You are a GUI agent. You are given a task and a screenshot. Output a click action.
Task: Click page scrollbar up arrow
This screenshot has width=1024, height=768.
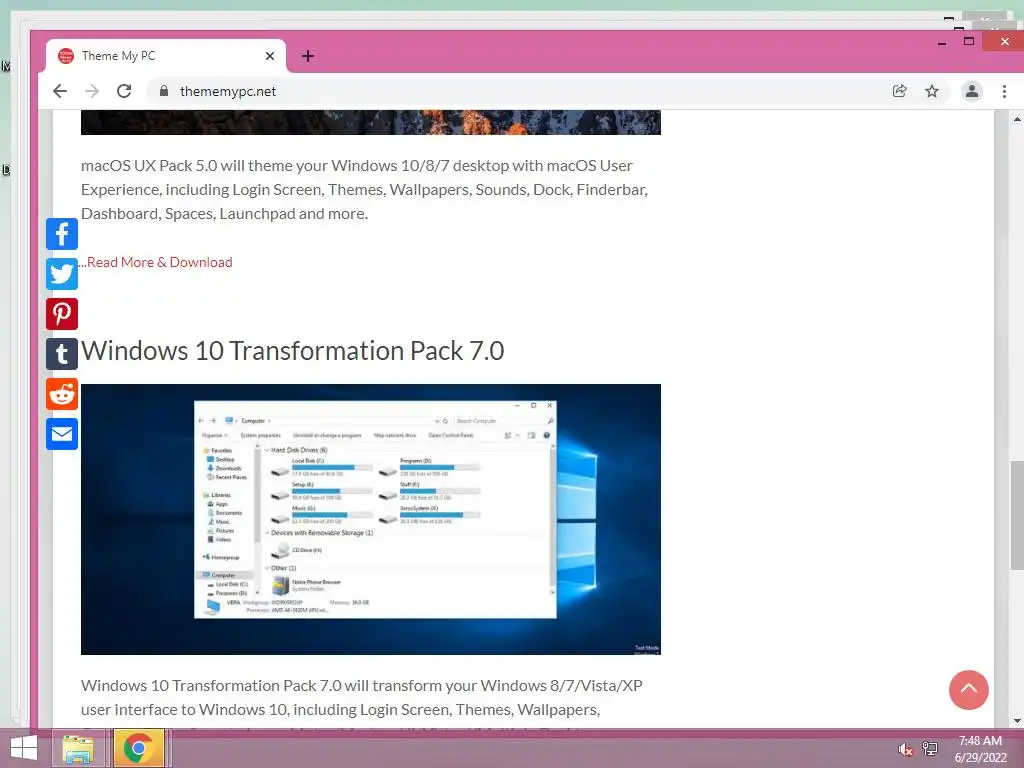1017,120
